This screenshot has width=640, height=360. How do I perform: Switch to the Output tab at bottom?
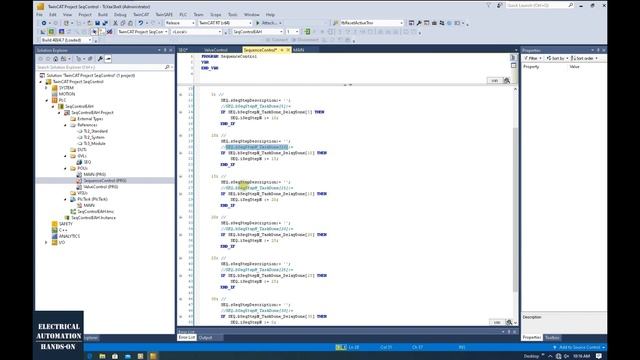(x=205, y=338)
